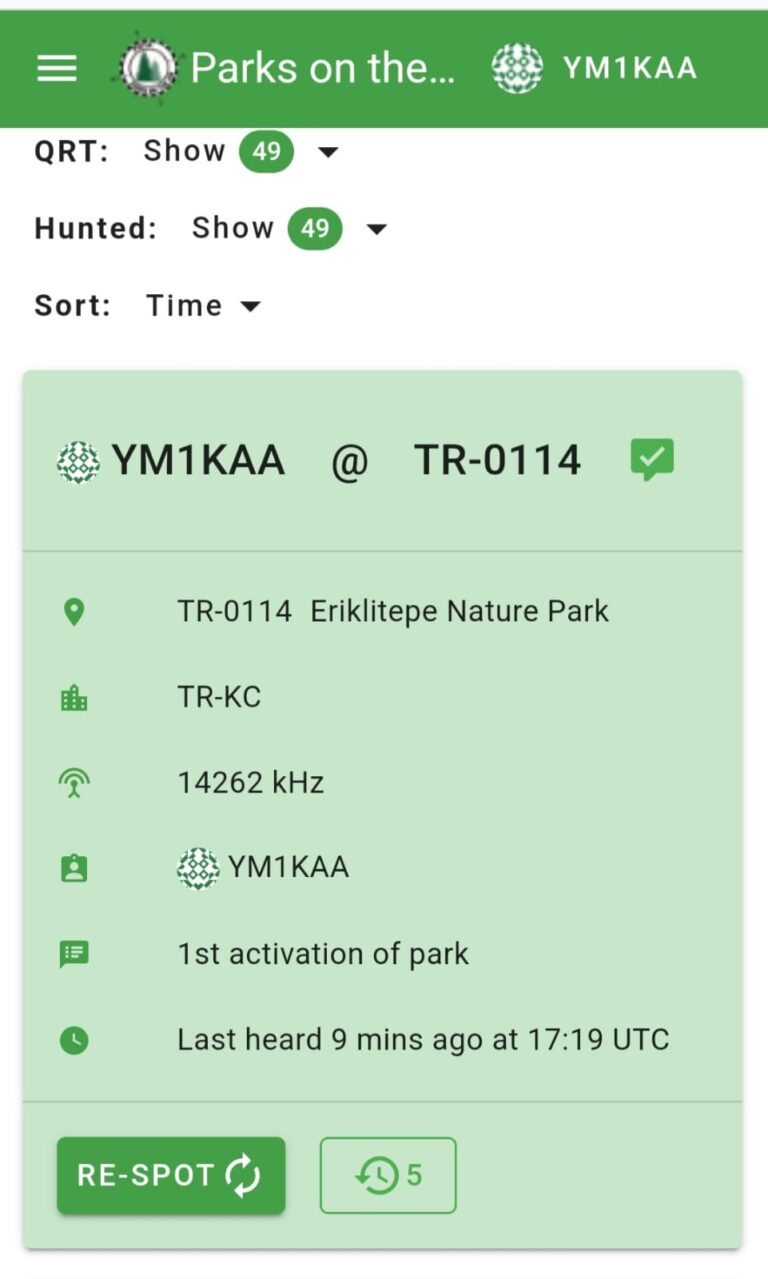This screenshot has height=1279, width=768.
Task: Open spot history showing 5 entries
Action: (388, 1175)
